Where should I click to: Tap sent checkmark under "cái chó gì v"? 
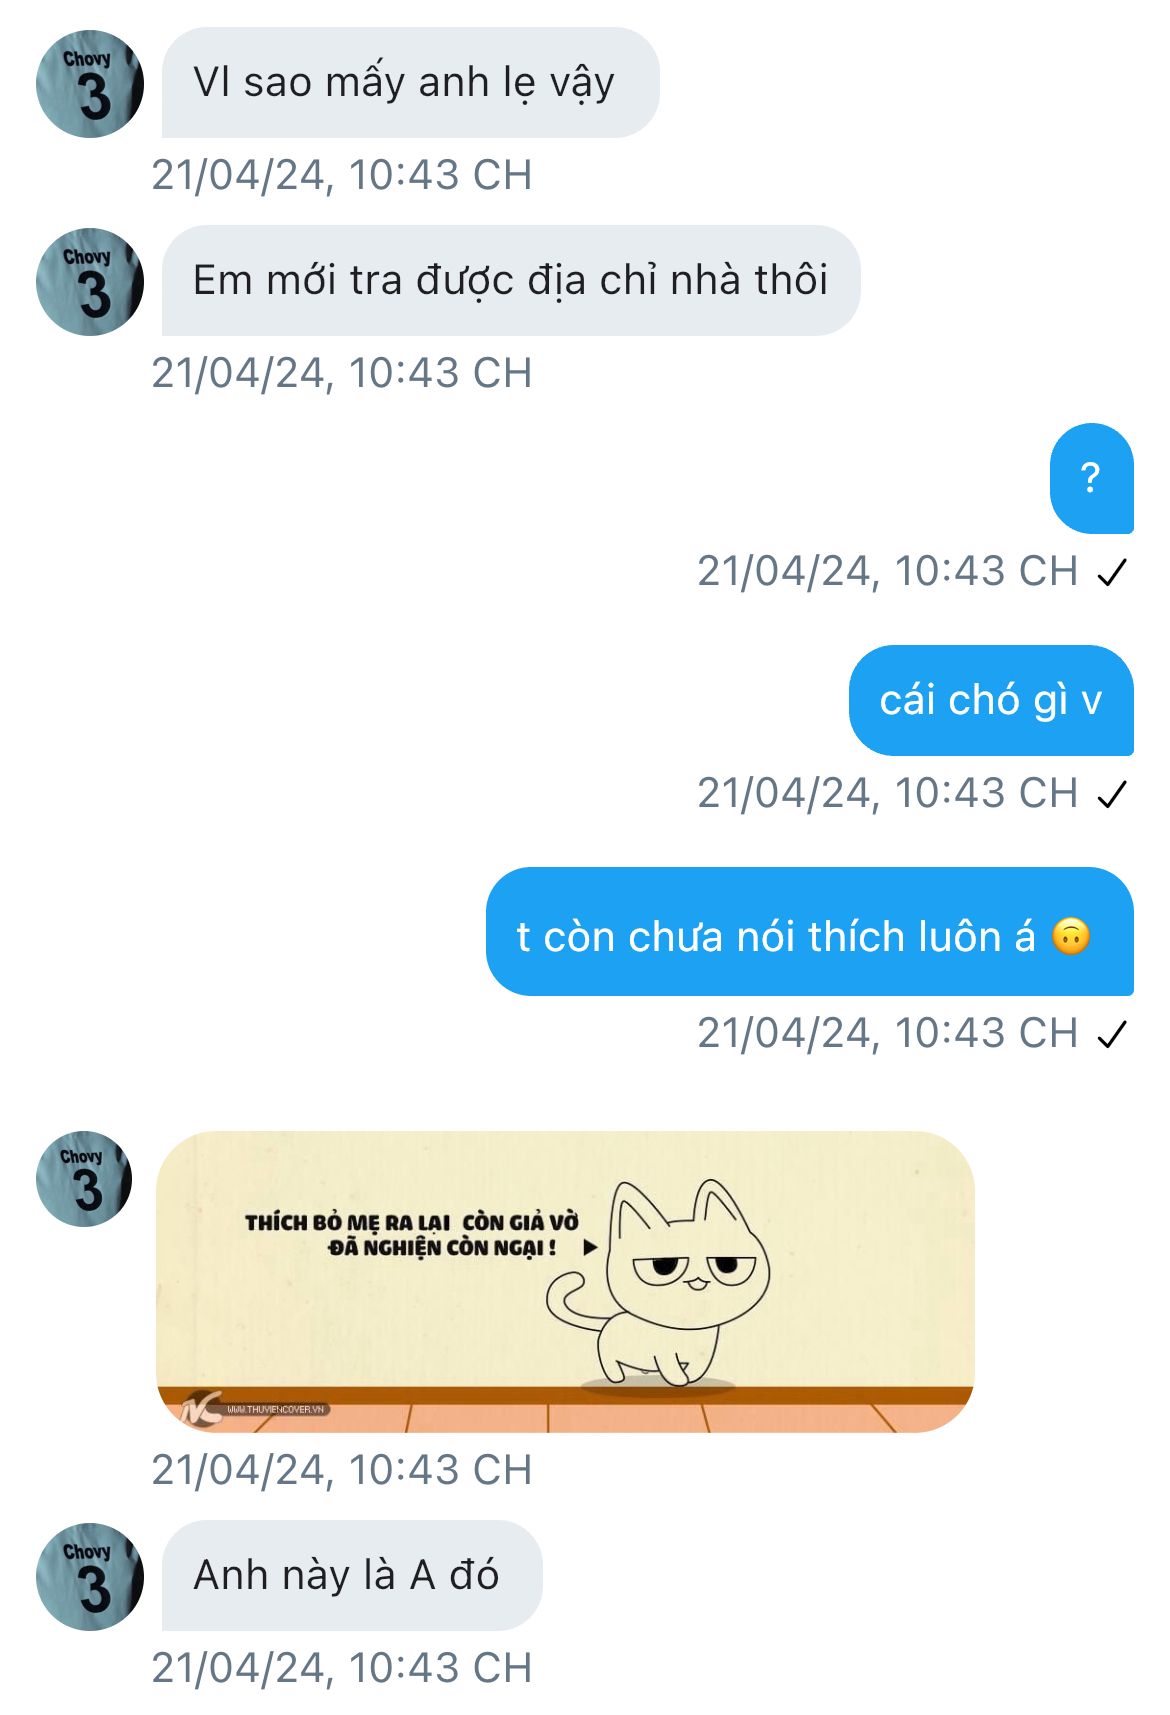click(1112, 794)
